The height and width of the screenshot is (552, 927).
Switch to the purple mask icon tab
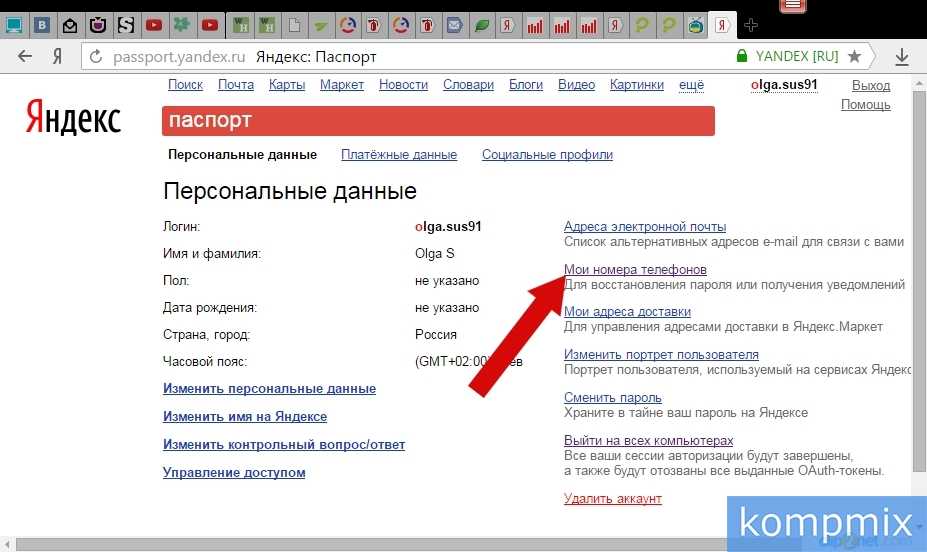pyautogui.click(x=98, y=25)
